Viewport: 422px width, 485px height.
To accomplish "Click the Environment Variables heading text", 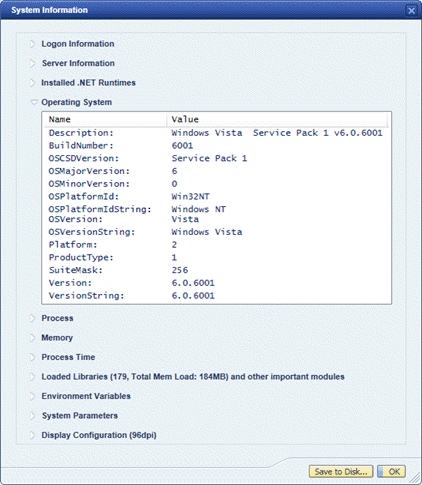I will coord(86,396).
